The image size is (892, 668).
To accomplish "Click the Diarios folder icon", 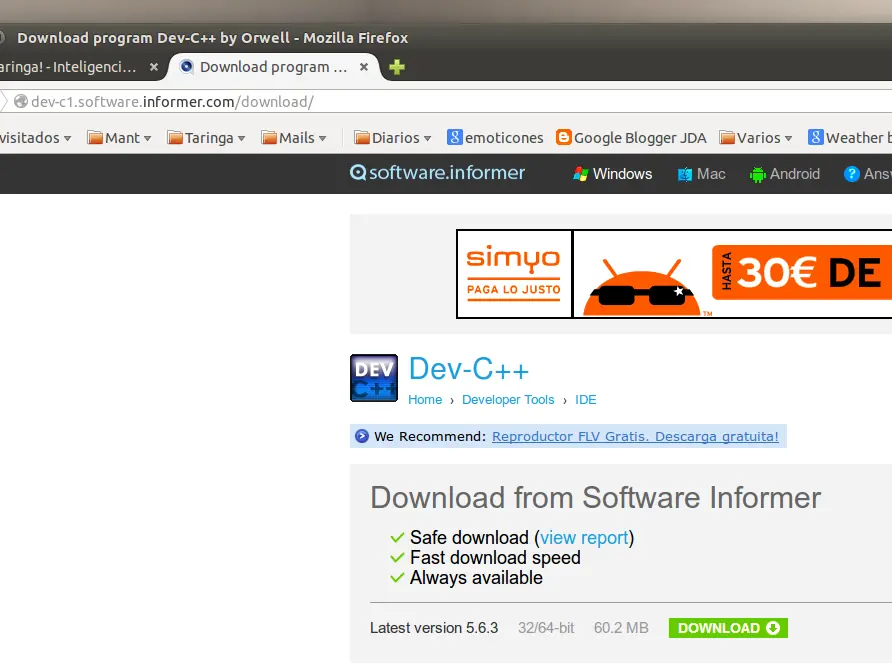I will click(362, 137).
